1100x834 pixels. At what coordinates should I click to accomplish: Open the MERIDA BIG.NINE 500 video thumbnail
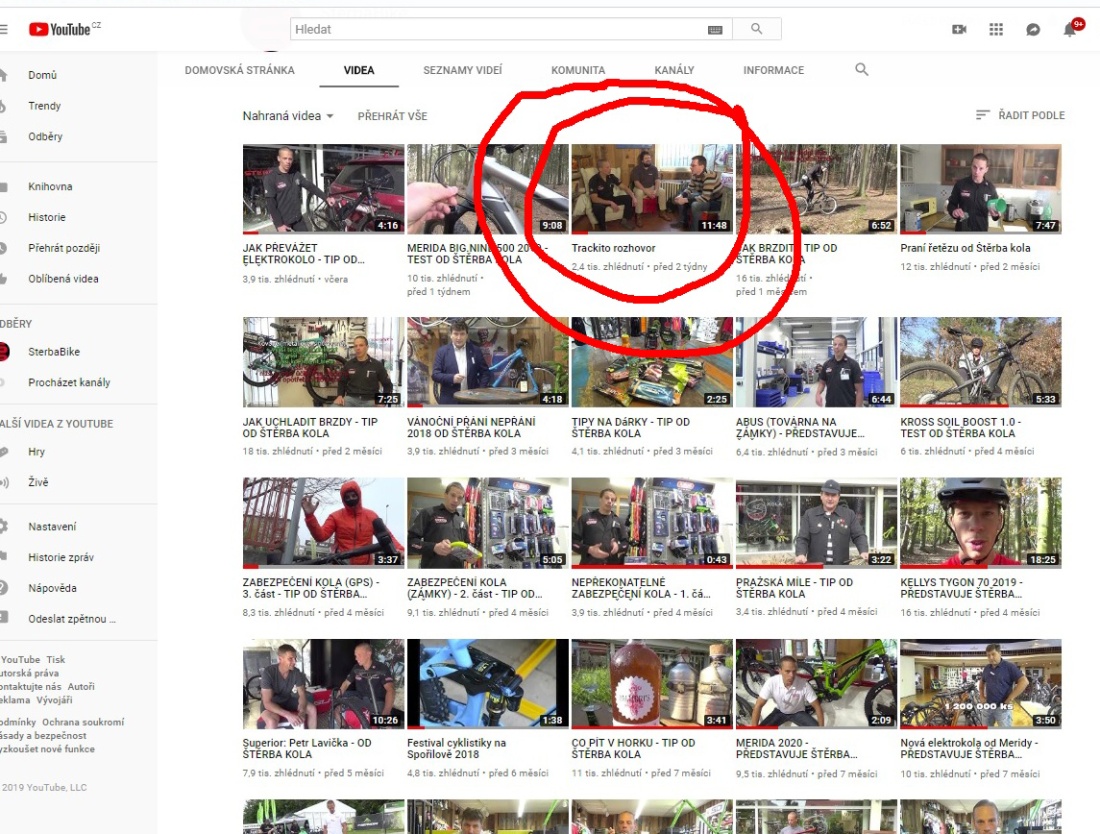[x=488, y=189]
